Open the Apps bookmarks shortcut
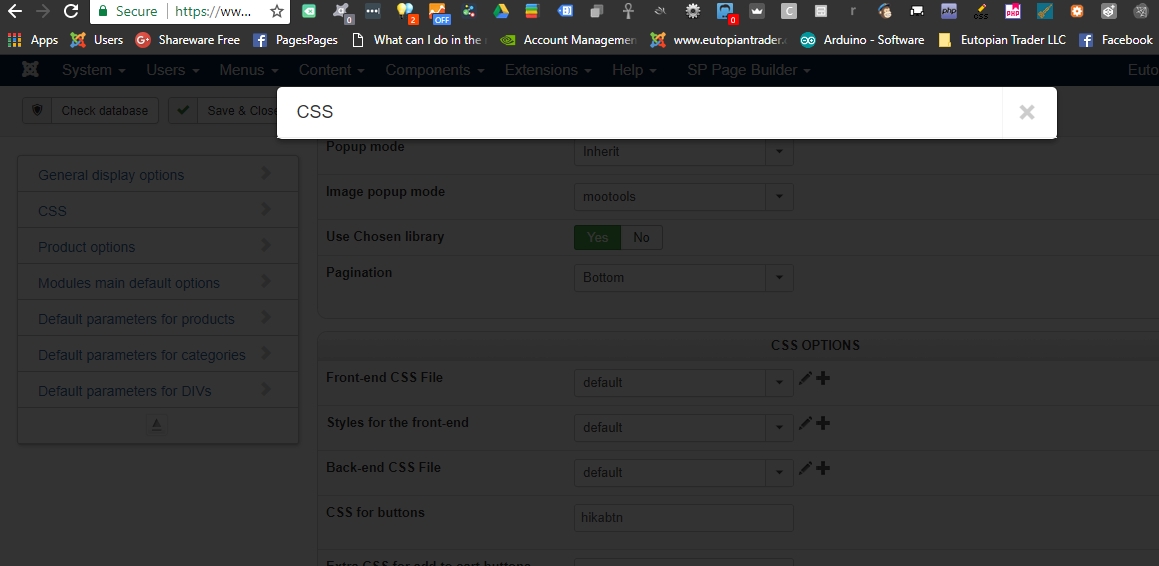Viewport: 1159px width, 566px height. pos(33,40)
